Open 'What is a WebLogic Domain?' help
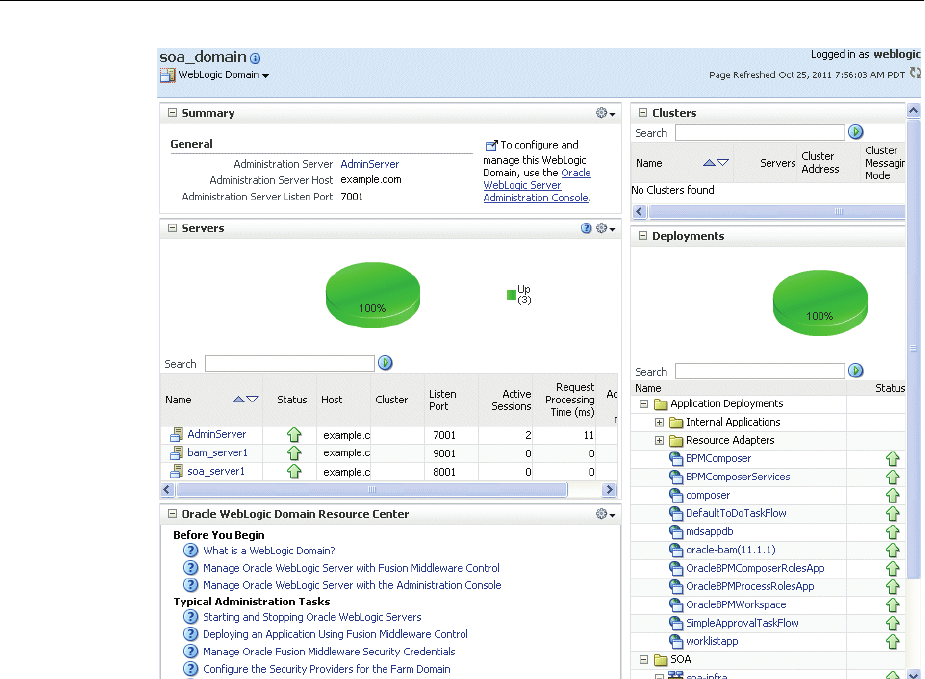The height and width of the screenshot is (679, 925). (x=269, y=550)
